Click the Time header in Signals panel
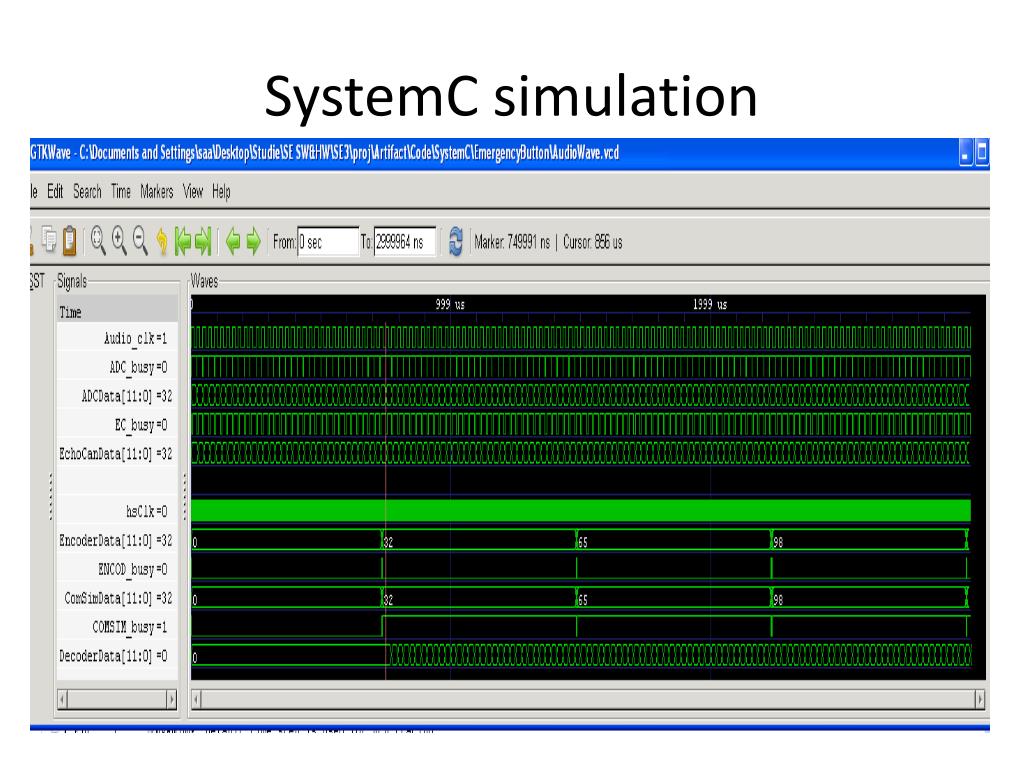Screen dimensions: 1024x768 [x=117, y=312]
